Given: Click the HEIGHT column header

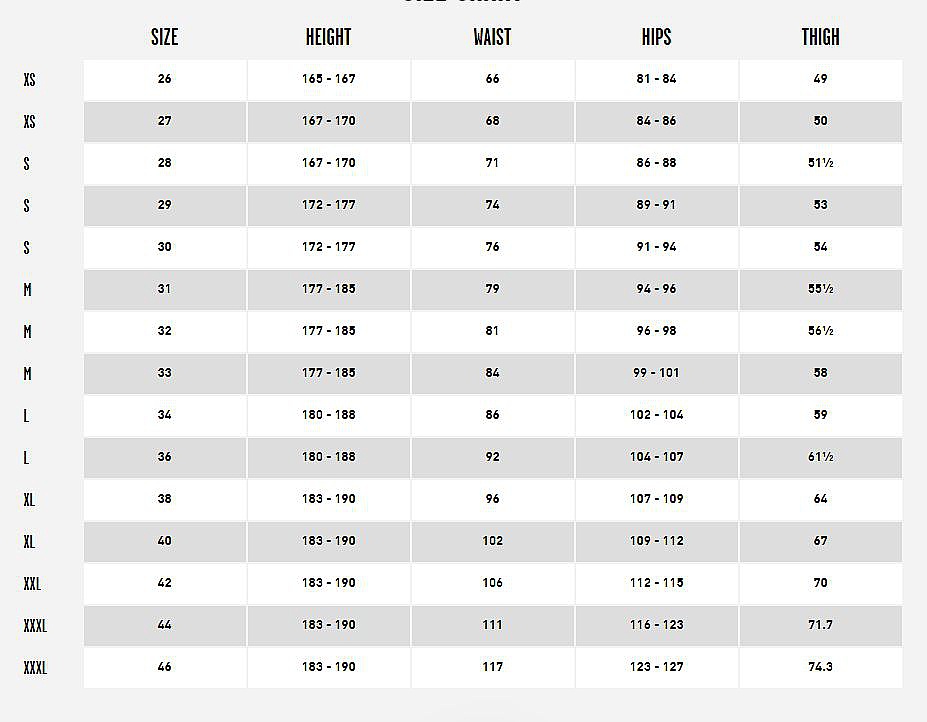Looking at the screenshot, I should point(328,37).
